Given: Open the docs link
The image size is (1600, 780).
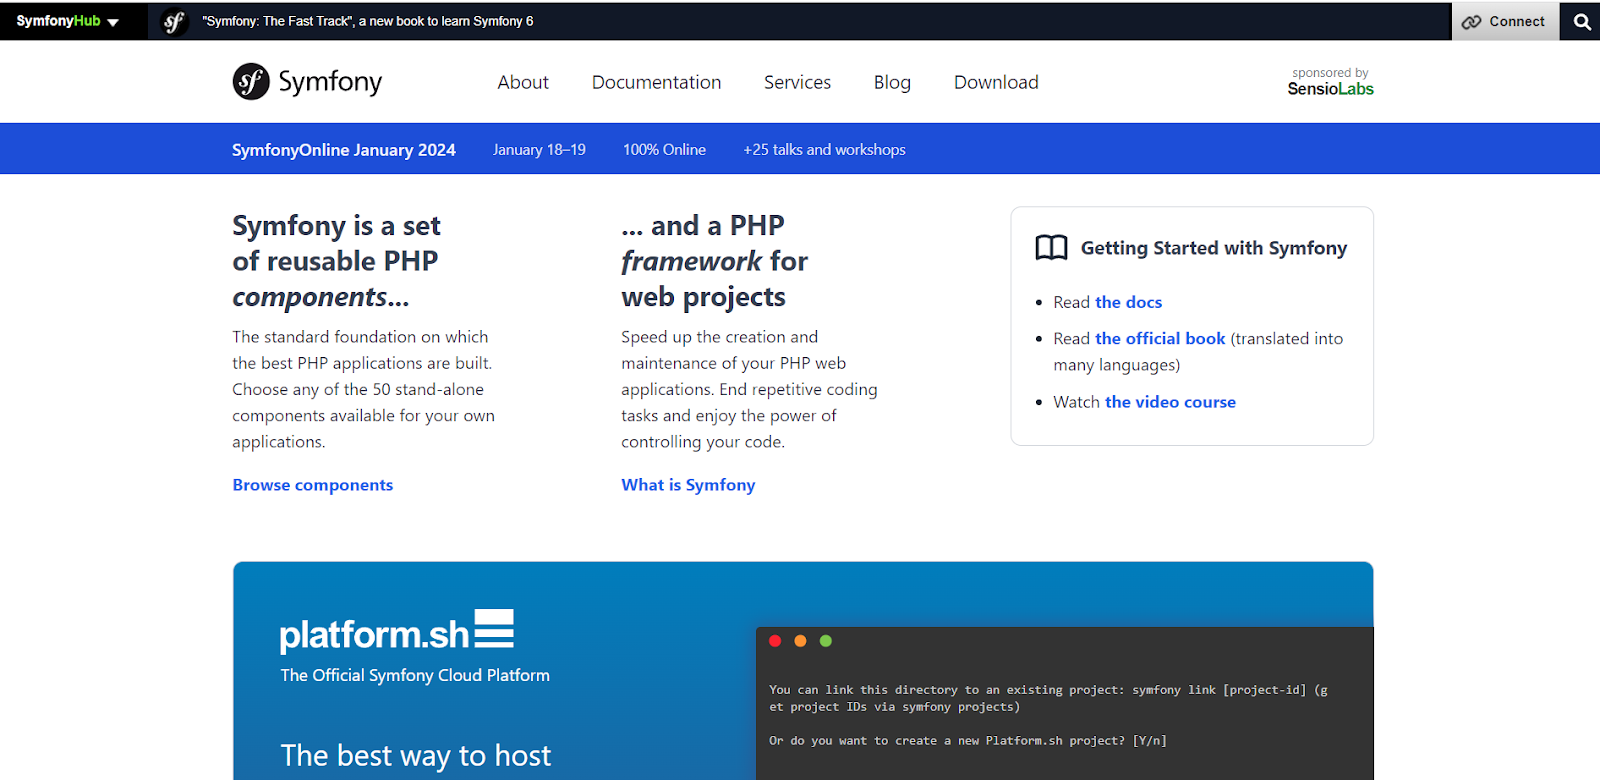Looking at the screenshot, I should (x=1128, y=302).
